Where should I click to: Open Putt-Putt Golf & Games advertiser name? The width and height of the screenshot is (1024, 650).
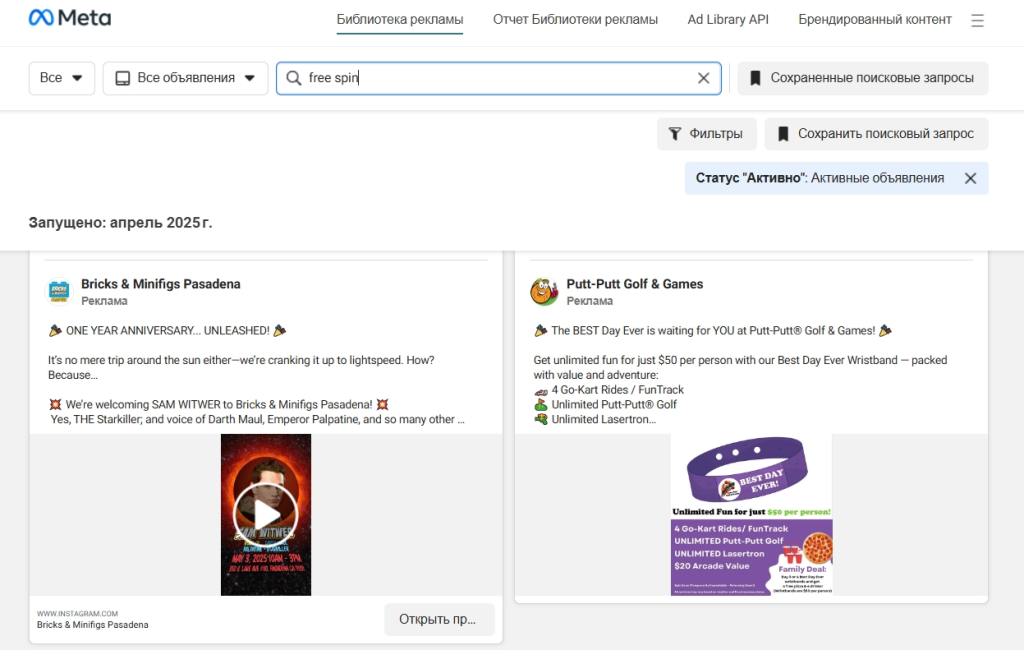click(635, 284)
